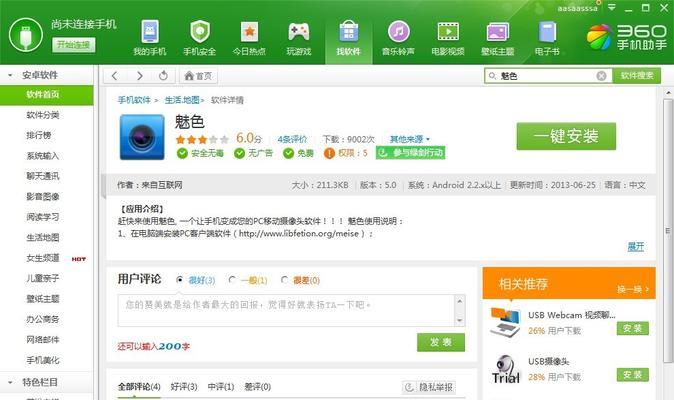The height and width of the screenshot is (400, 674).
Task: Click comment box scroll down arrow
Action: tap(460, 321)
